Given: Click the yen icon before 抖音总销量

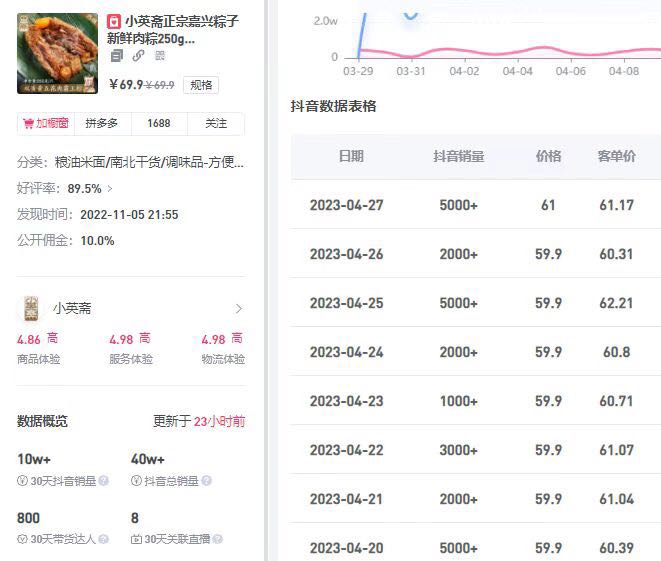Looking at the screenshot, I should point(136,480).
